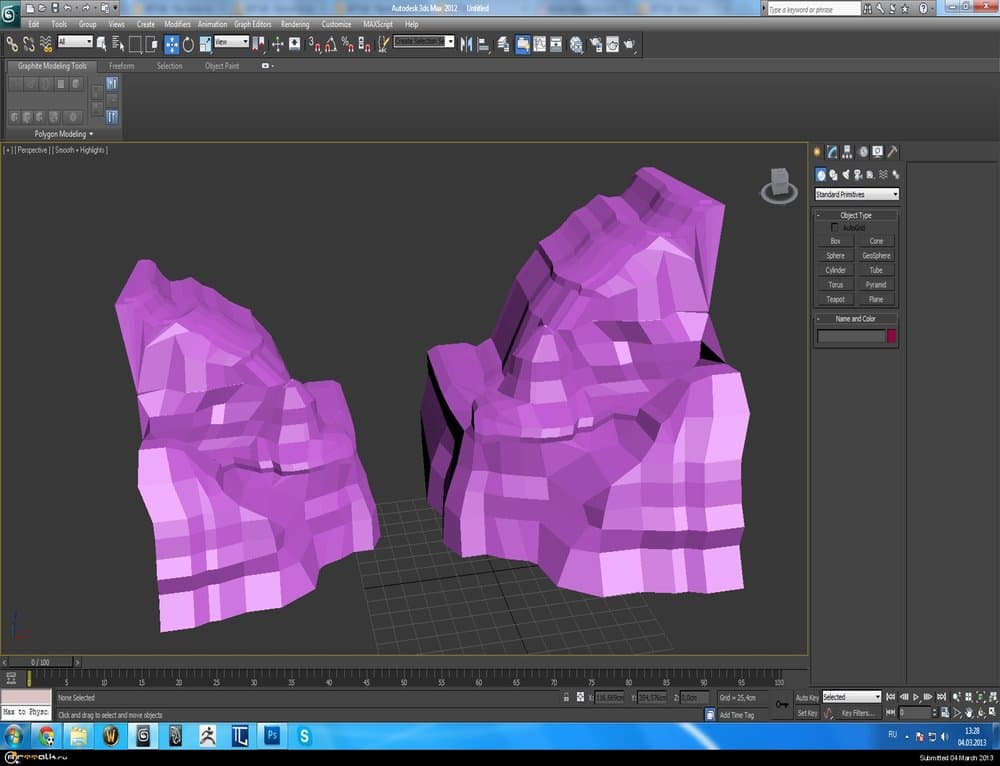Enable the AutoGrid checkbox
This screenshot has width=1000, height=766.
pyautogui.click(x=835, y=228)
